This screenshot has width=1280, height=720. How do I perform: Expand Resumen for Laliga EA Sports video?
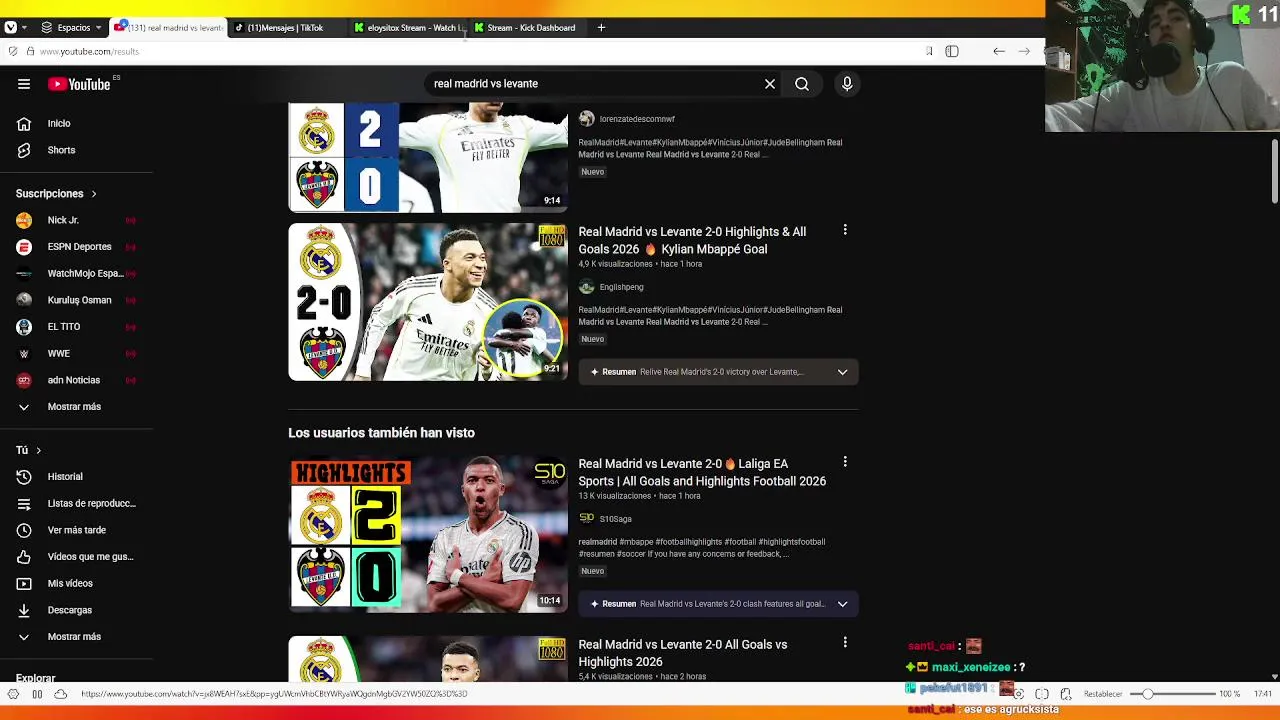[718, 604]
